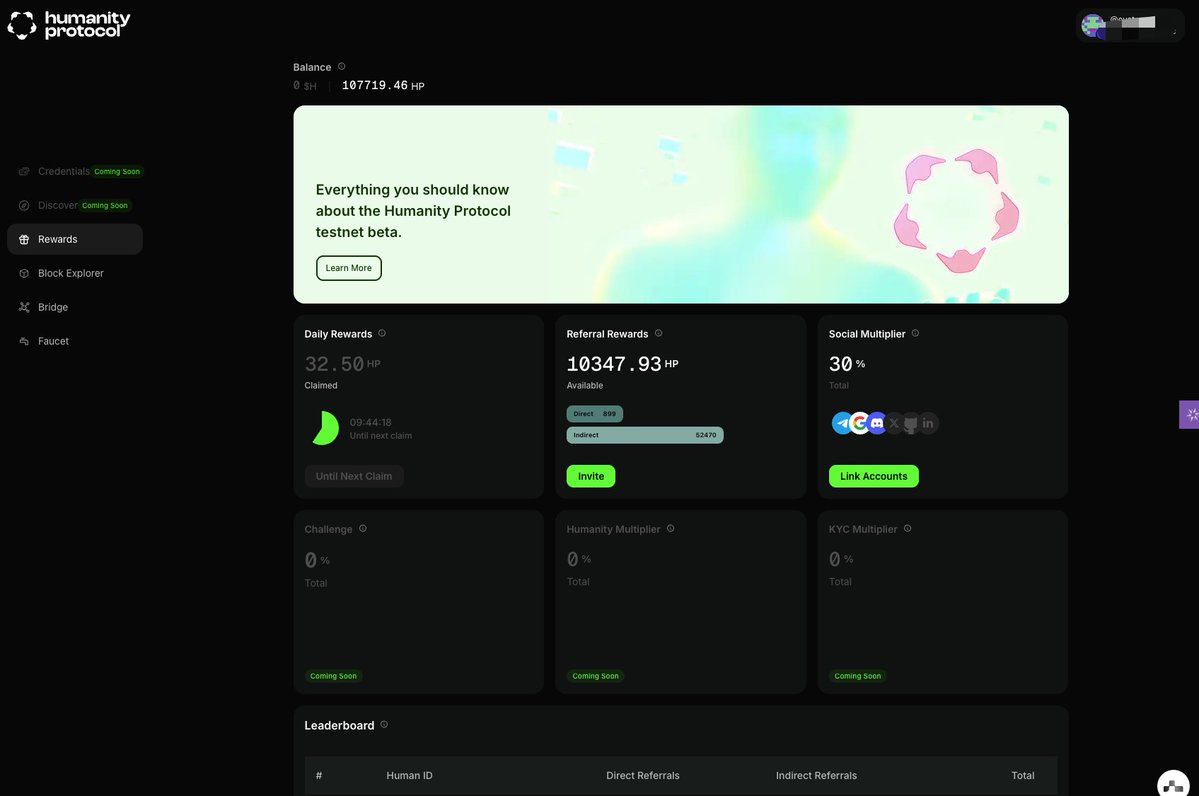Click the Total column header in Leaderboard
This screenshot has height=796, width=1199.
point(1023,775)
